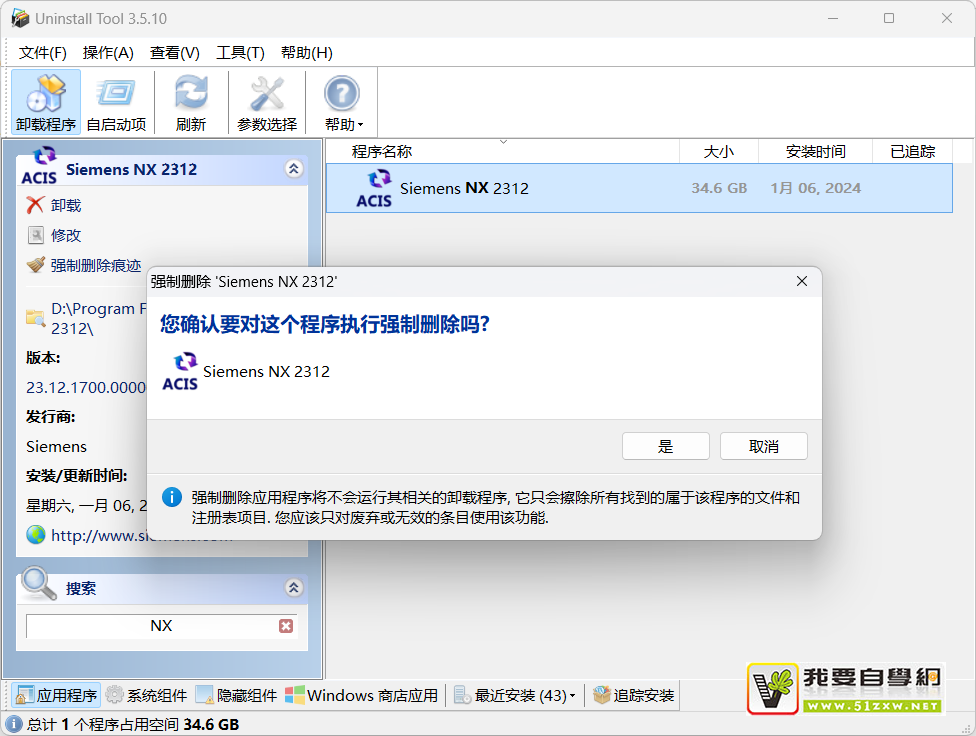Click publisher name Siemens in sidebar
The height and width of the screenshot is (736, 976).
pos(57,446)
